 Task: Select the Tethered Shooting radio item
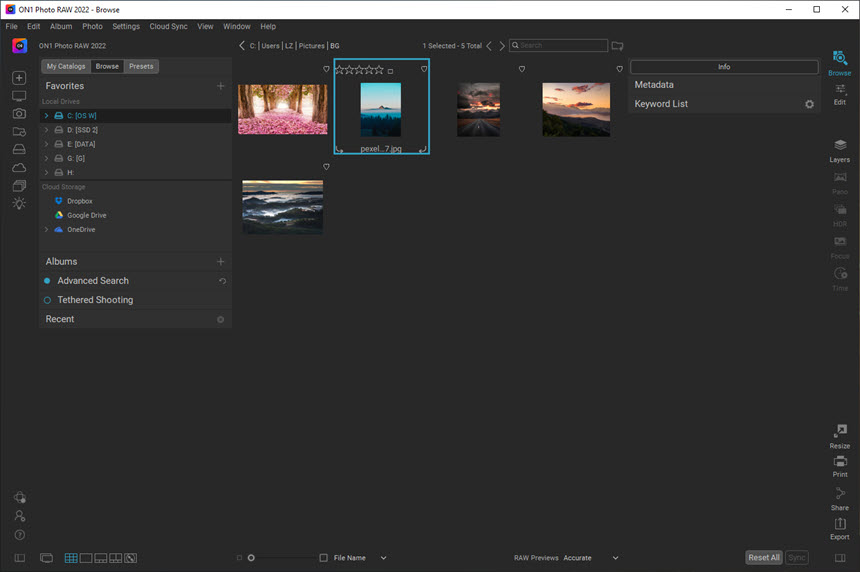tap(47, 300)
